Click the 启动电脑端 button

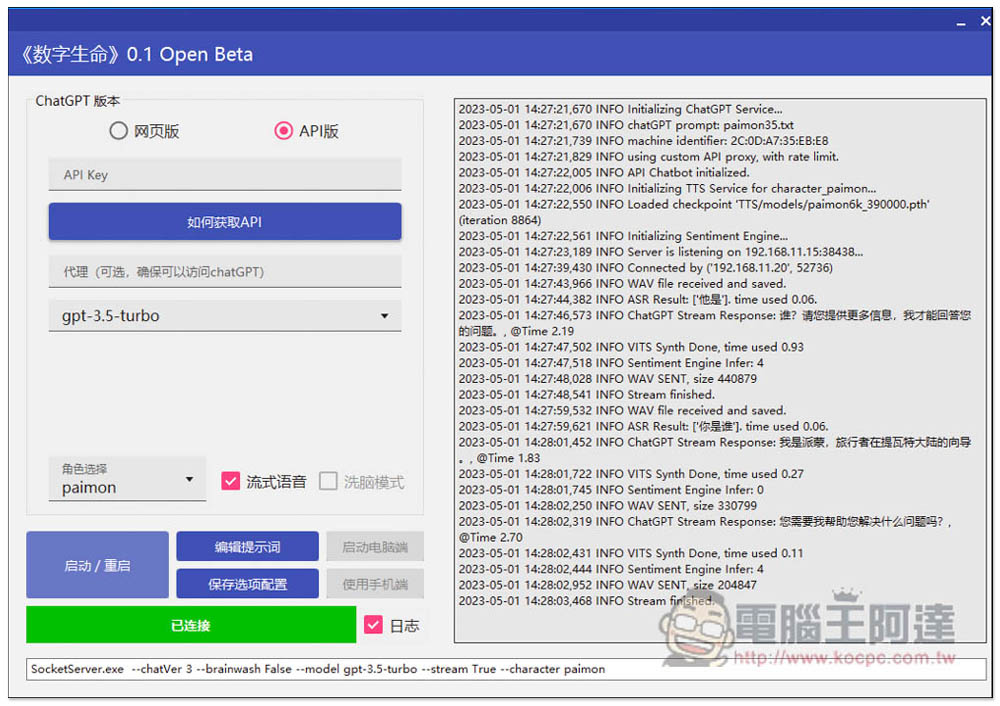click(x=375, y=547)
